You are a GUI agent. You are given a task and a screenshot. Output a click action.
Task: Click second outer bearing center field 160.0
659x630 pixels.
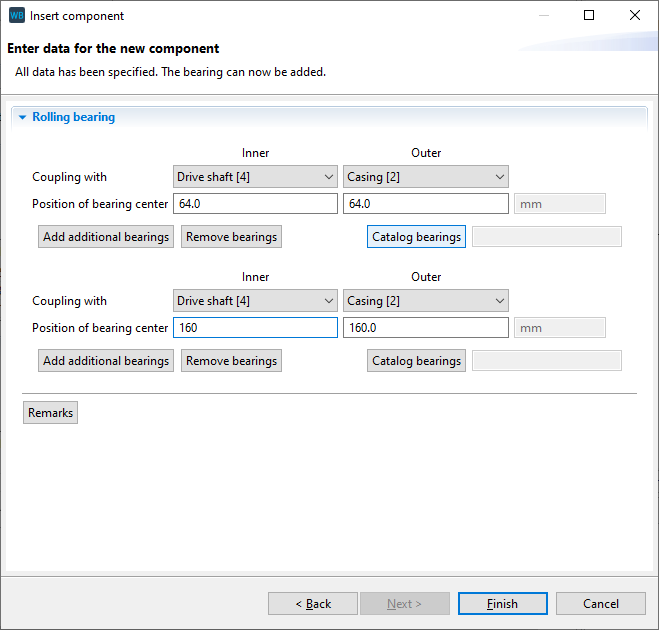[x=425, y=328]
